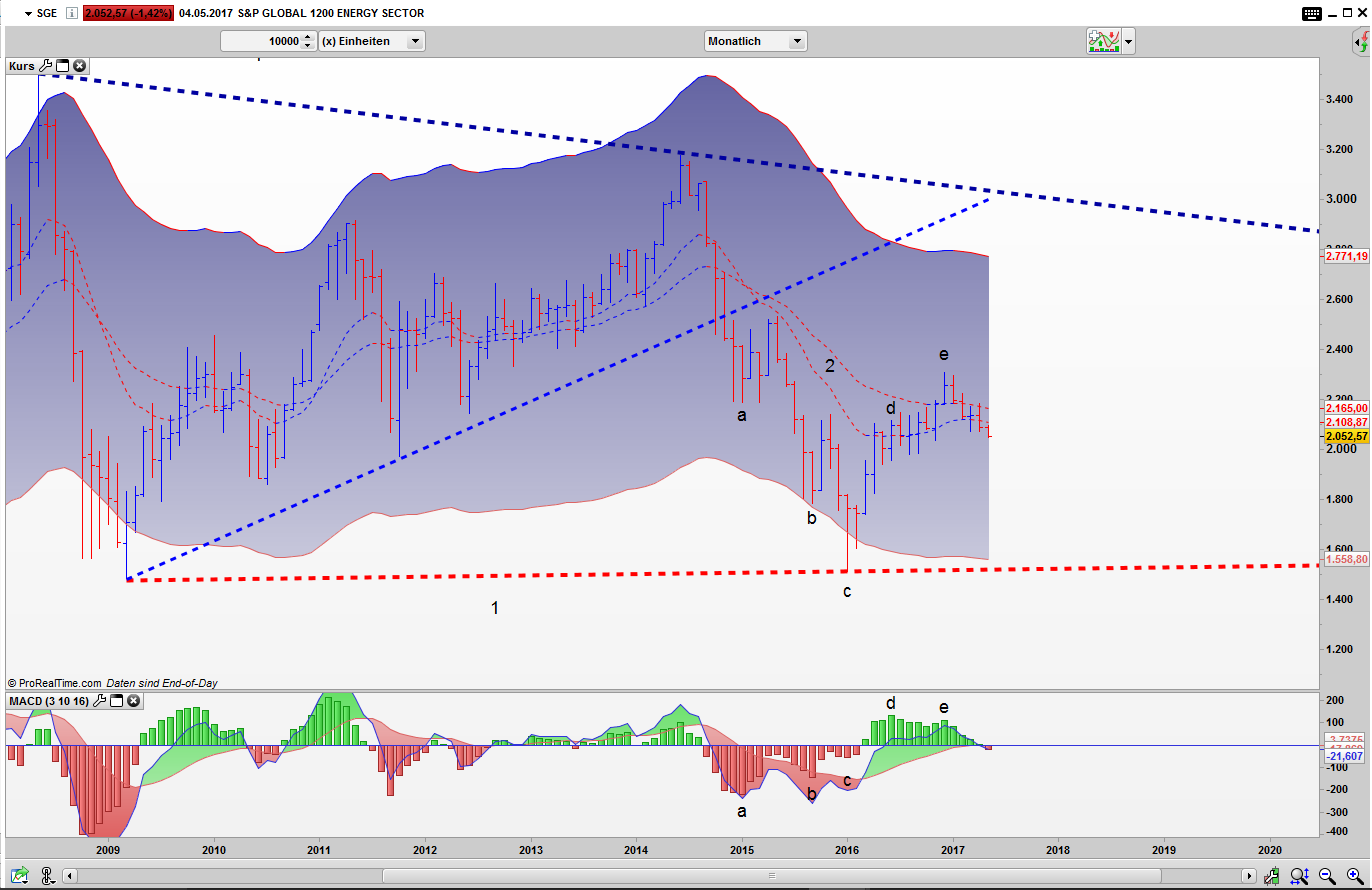The image size is (1372, 890).
Task: Open MACD indicator settings wrench
Action: click(x=99, y=701)
